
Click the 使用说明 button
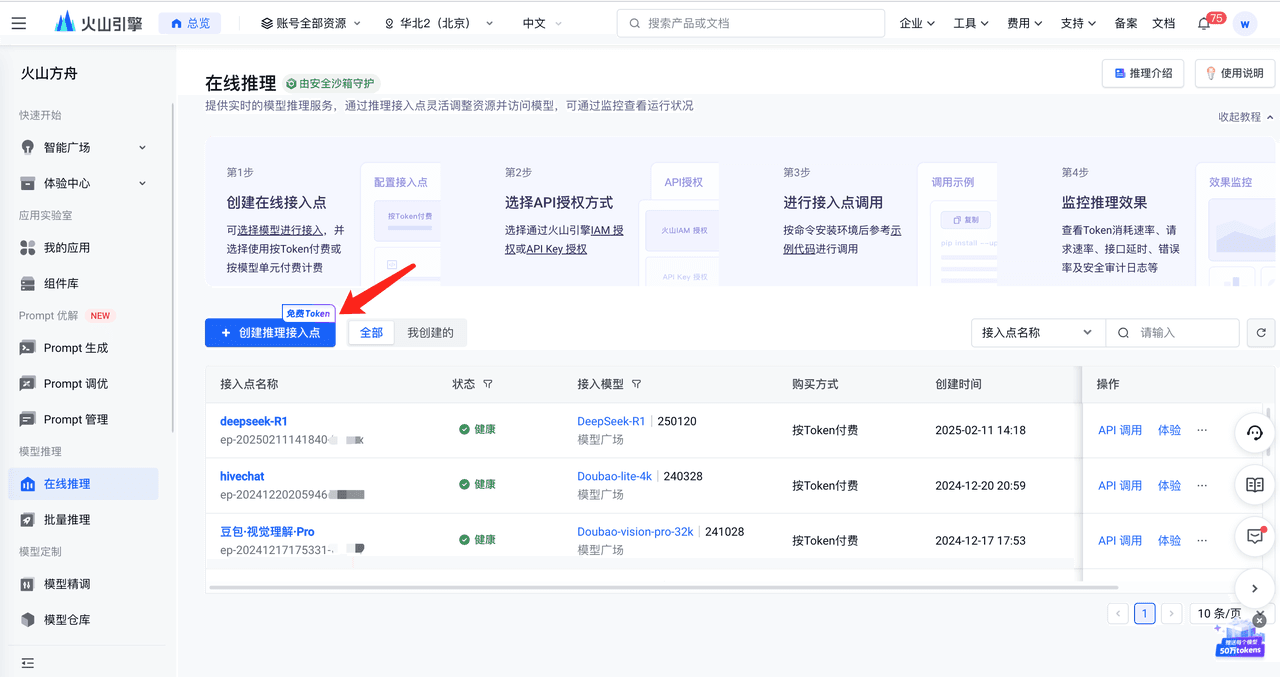pos(1235,73)
